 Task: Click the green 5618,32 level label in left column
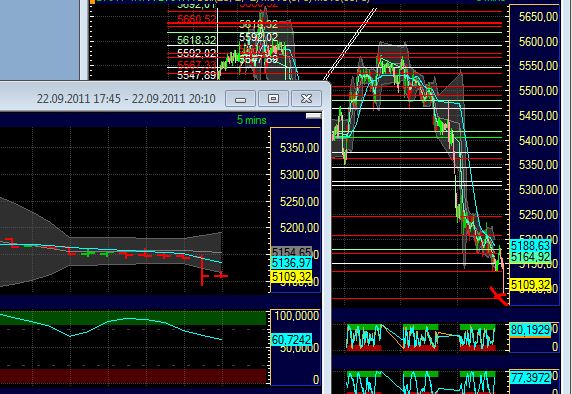197,40
